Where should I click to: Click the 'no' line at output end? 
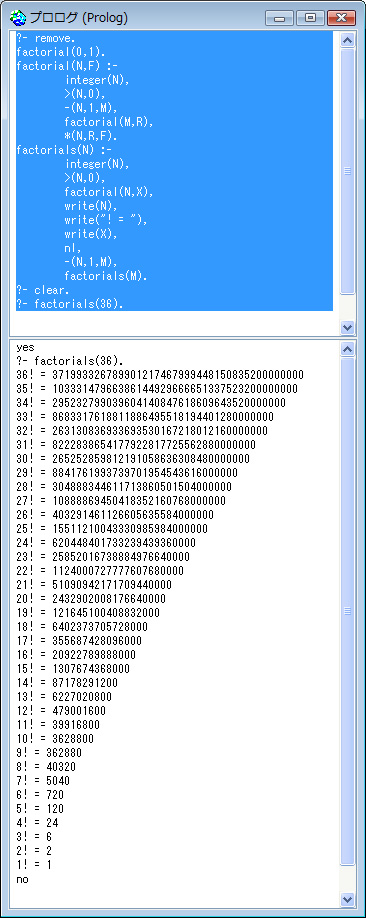click(23, 879)
